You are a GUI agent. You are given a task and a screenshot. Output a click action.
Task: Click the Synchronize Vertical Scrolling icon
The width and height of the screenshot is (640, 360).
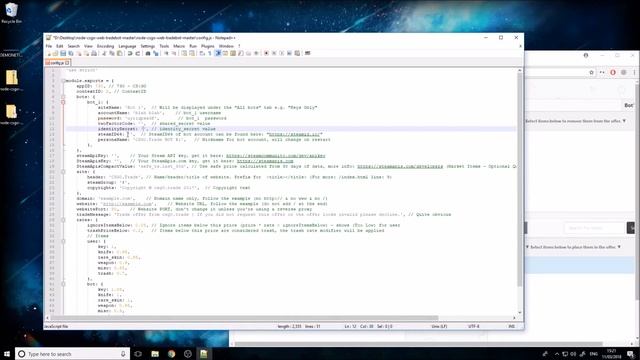click(184, 53)
